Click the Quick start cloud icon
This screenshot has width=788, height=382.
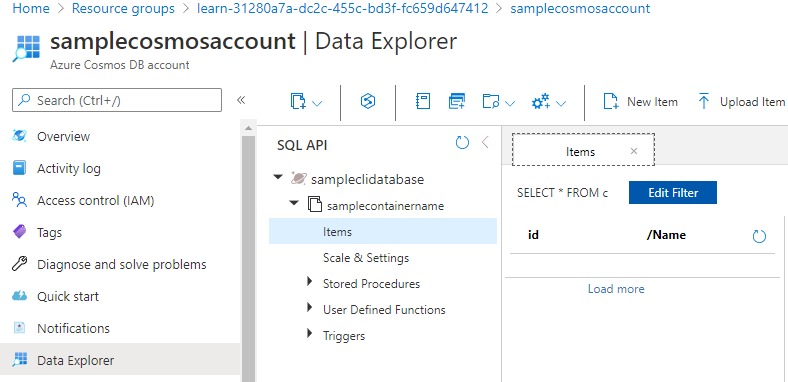coord(19,296)
